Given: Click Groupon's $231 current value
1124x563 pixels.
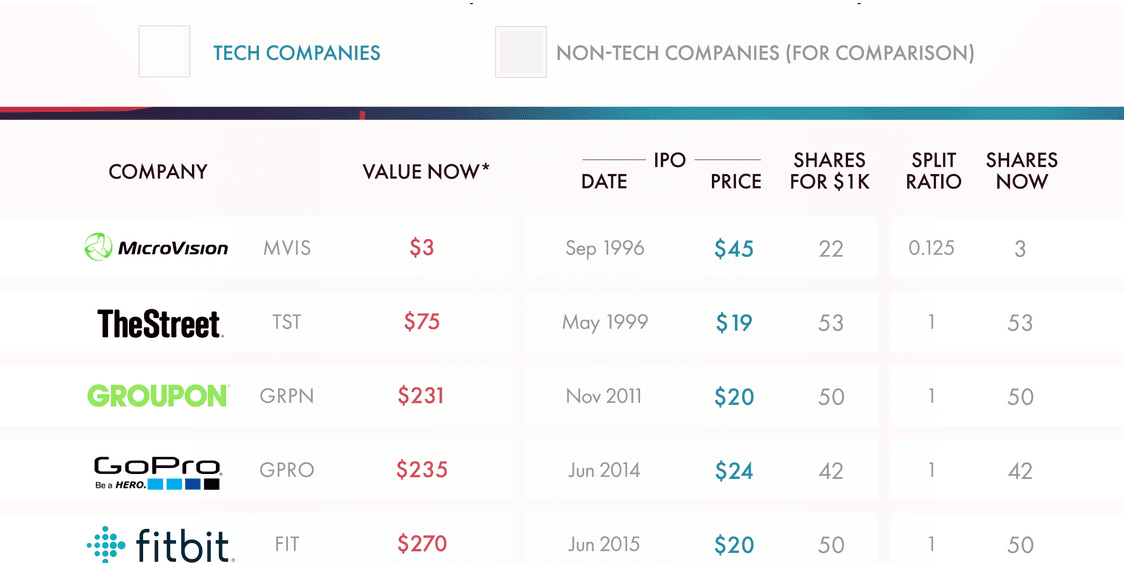Looking at the screenshot, I should [x=421, y=396].
